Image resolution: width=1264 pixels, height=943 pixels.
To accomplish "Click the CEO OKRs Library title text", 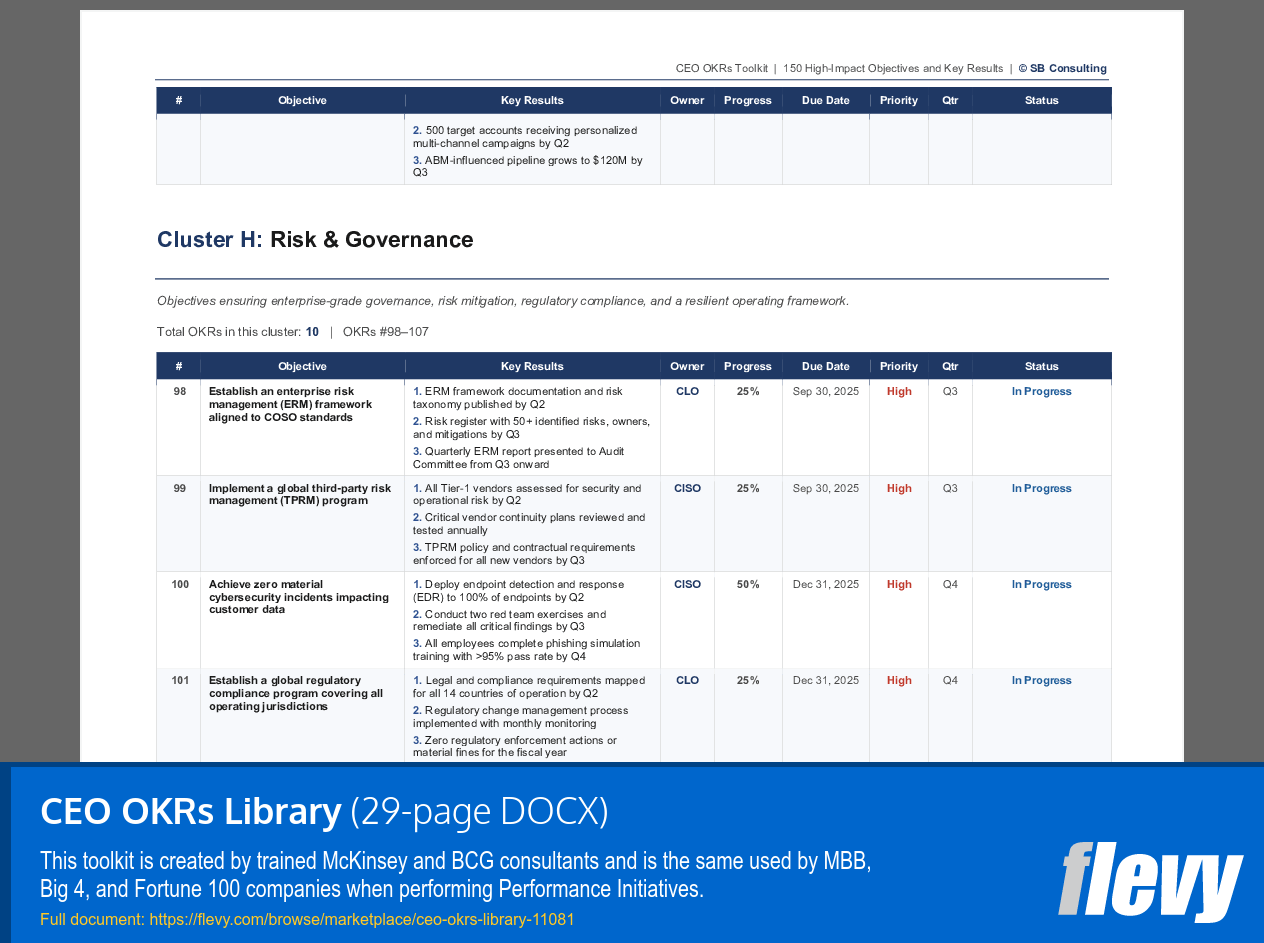I will [x=190, y=812].
